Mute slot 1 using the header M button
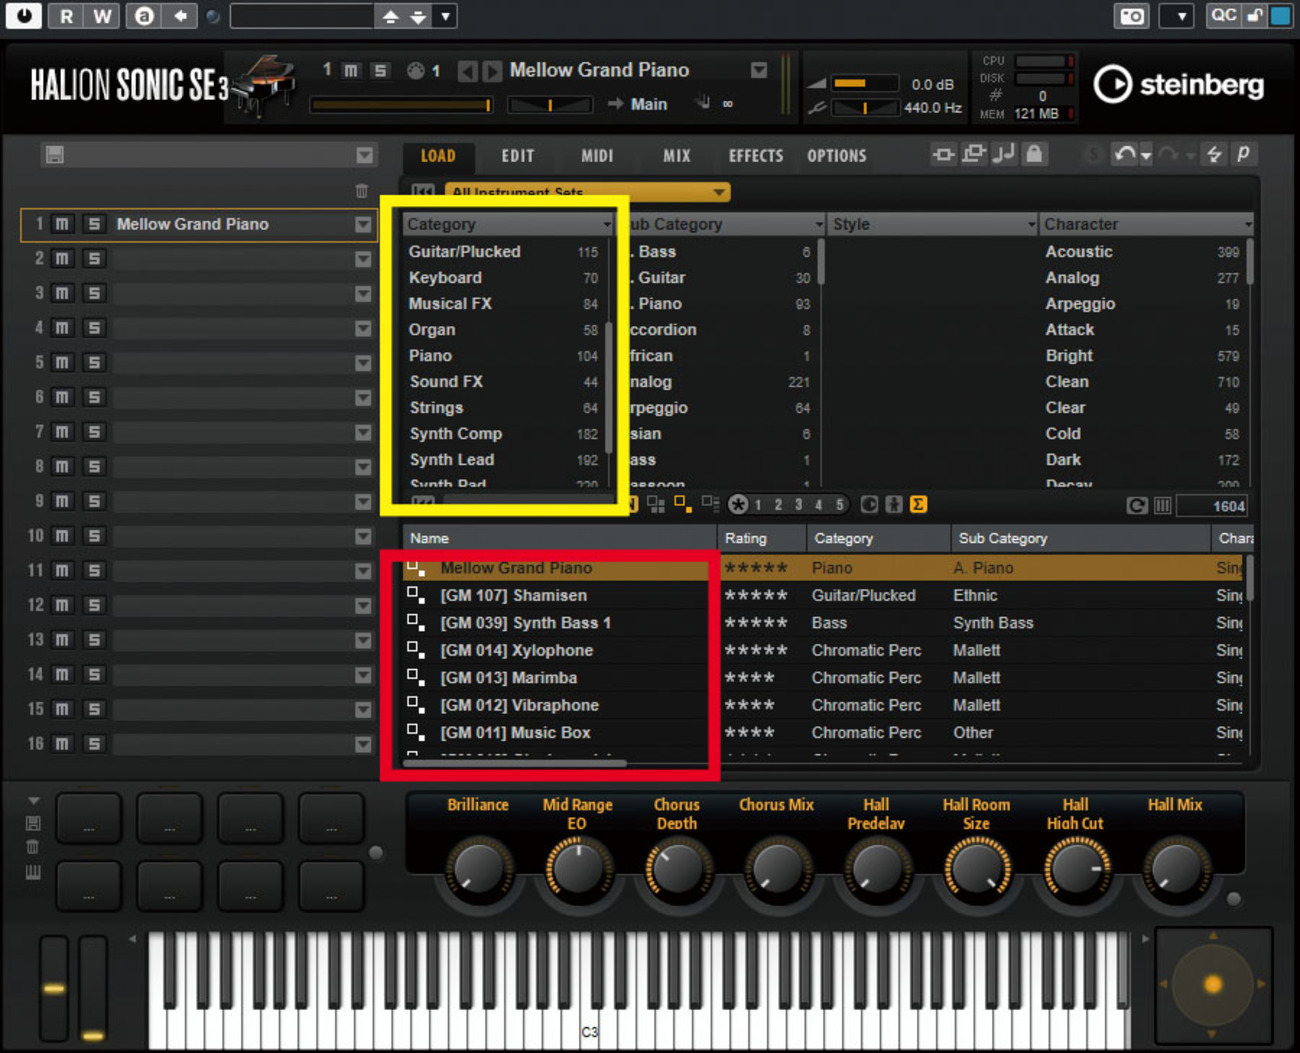Screen dimensions: 1300x1053 point(351,70)
